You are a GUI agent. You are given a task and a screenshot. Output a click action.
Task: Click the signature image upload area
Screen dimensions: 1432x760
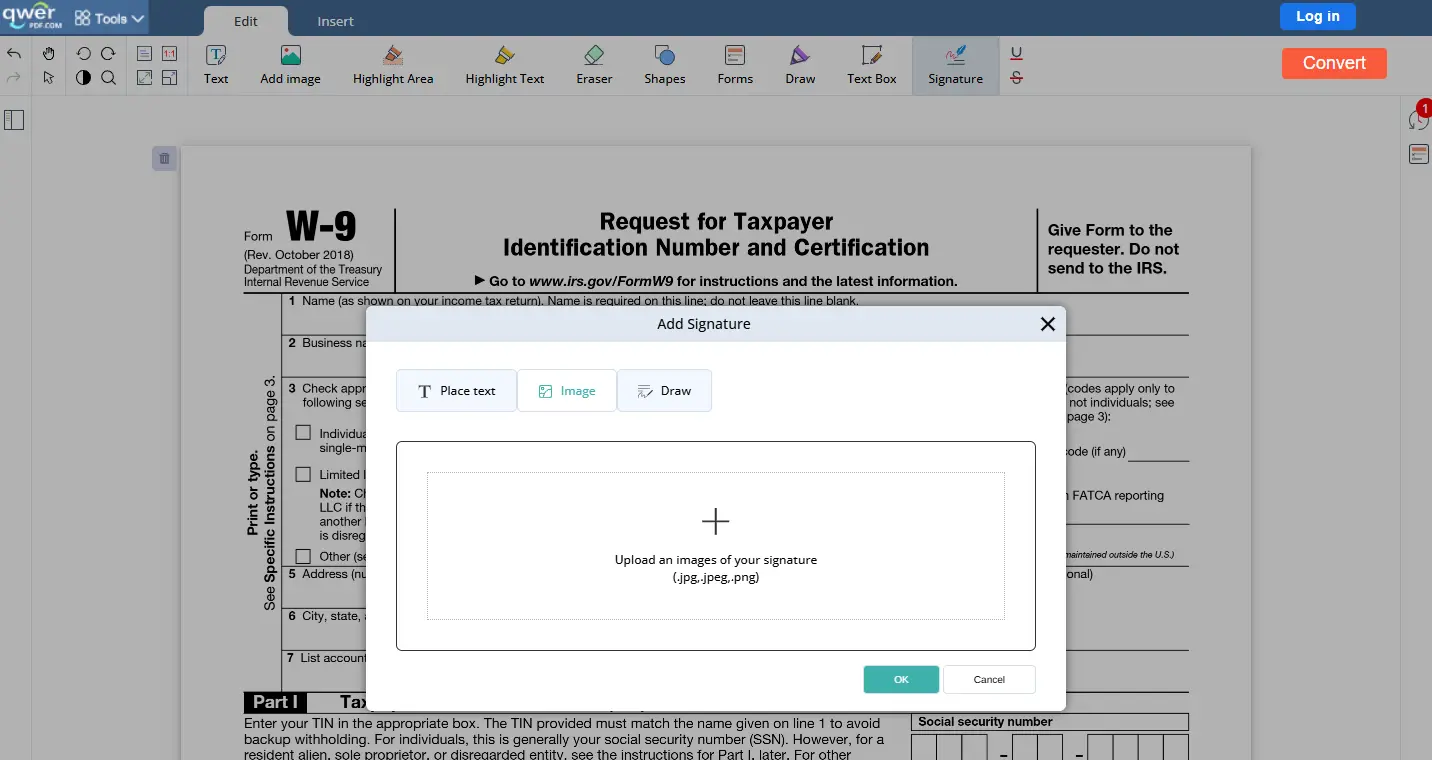tap(716, 546)
